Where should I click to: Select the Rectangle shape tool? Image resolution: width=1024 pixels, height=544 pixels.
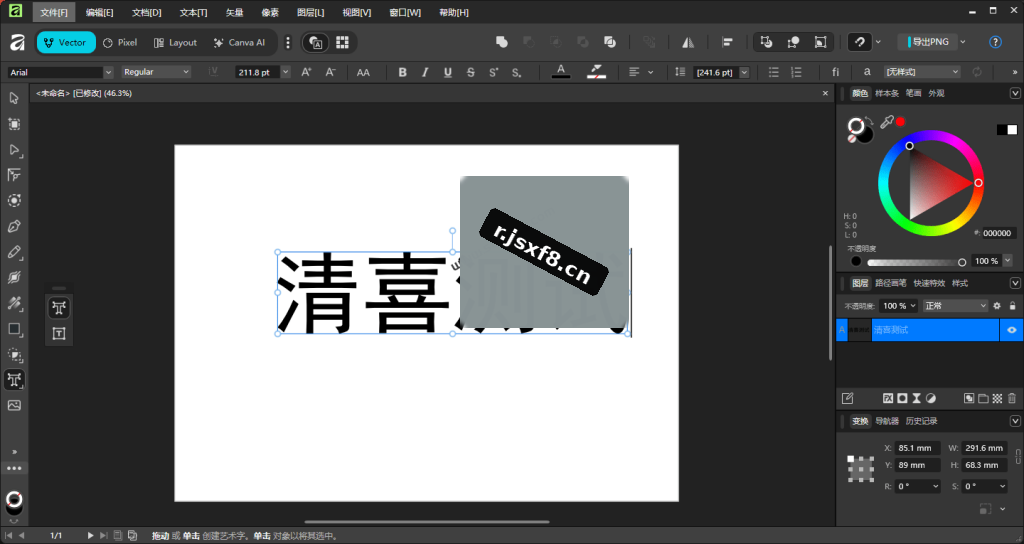[14, 329]
